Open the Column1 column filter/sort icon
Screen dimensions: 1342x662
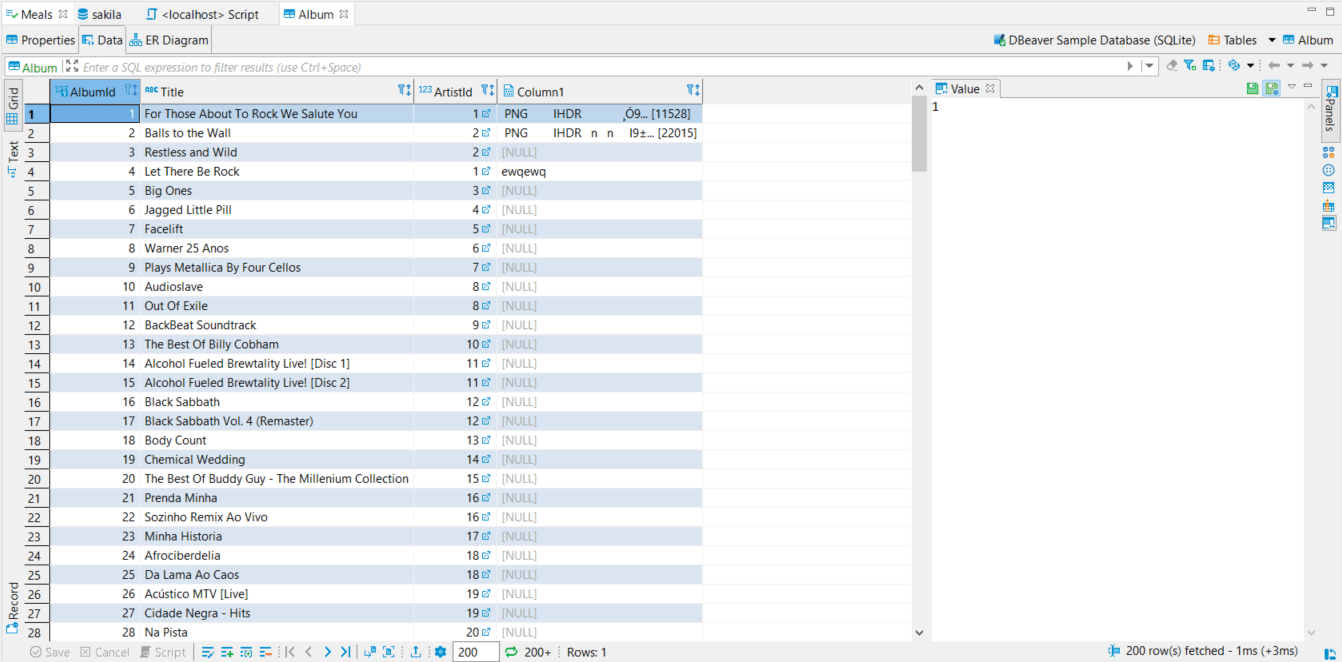693,90
